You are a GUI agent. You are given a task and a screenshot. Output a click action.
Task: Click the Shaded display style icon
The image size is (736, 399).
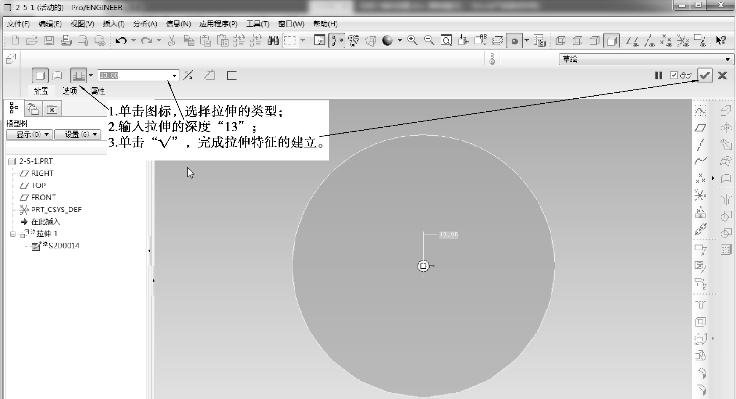[x=387, y=41]
